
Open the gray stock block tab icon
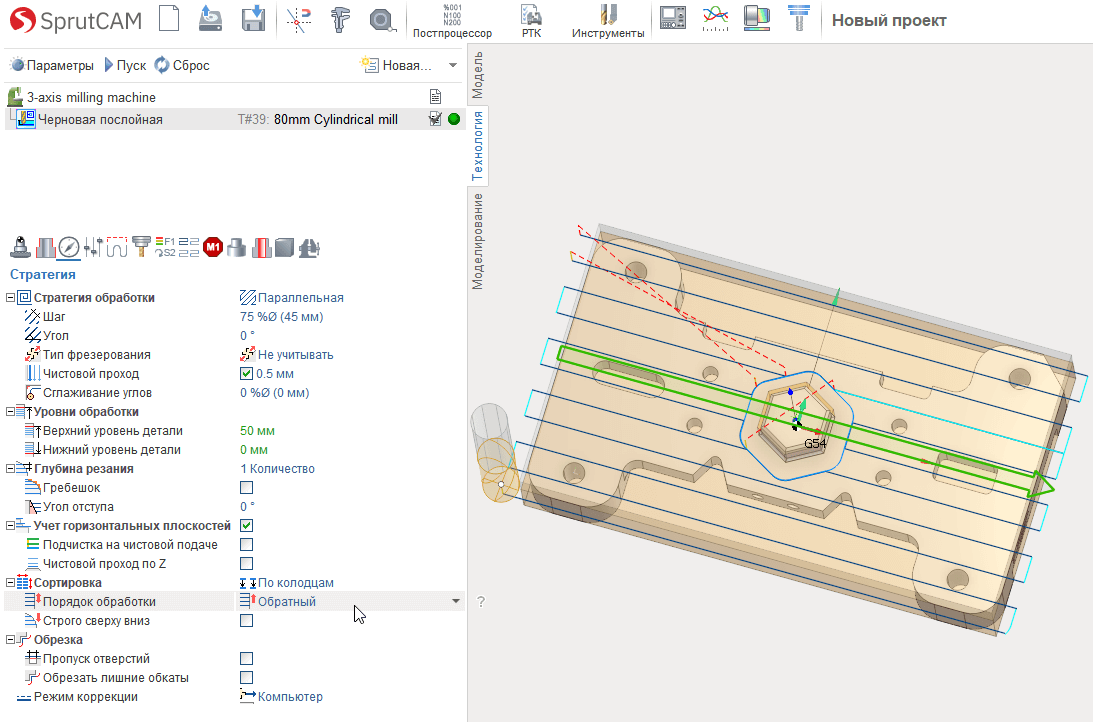[284, 247]
